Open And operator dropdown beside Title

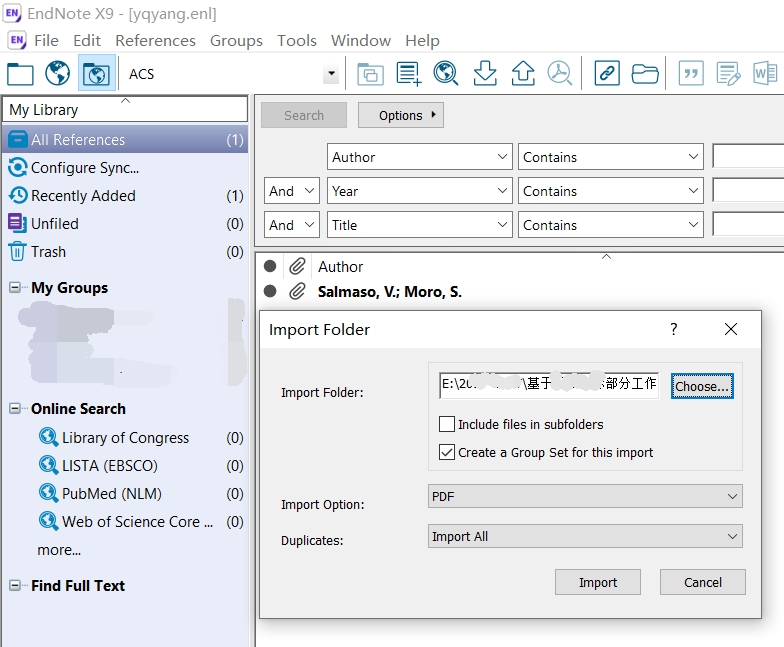tap(292, 225)
